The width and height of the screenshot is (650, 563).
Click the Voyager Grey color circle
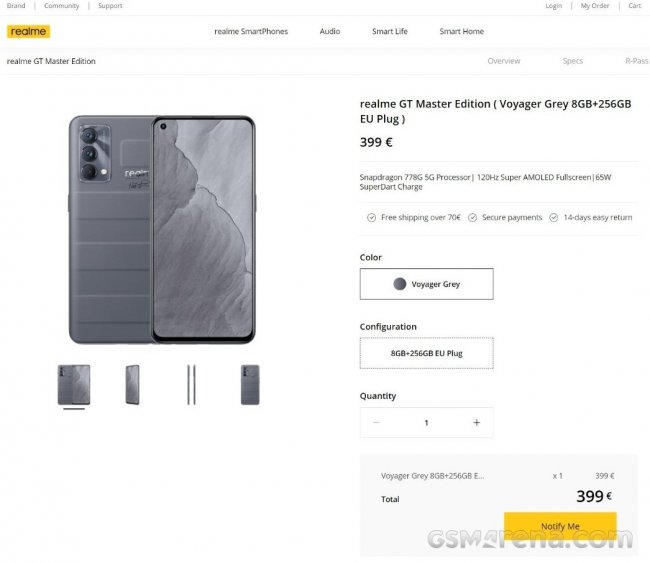[x=400, y=284]
